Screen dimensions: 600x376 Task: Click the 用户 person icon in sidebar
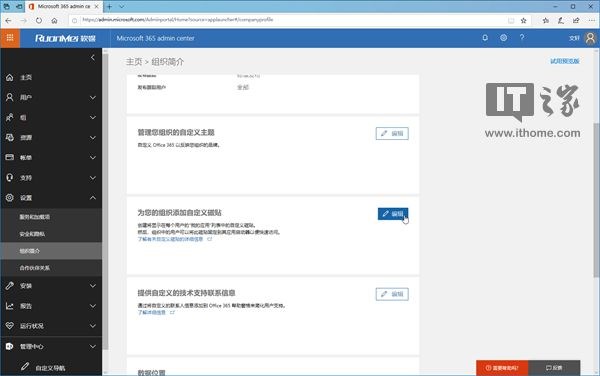coord(10,98)
